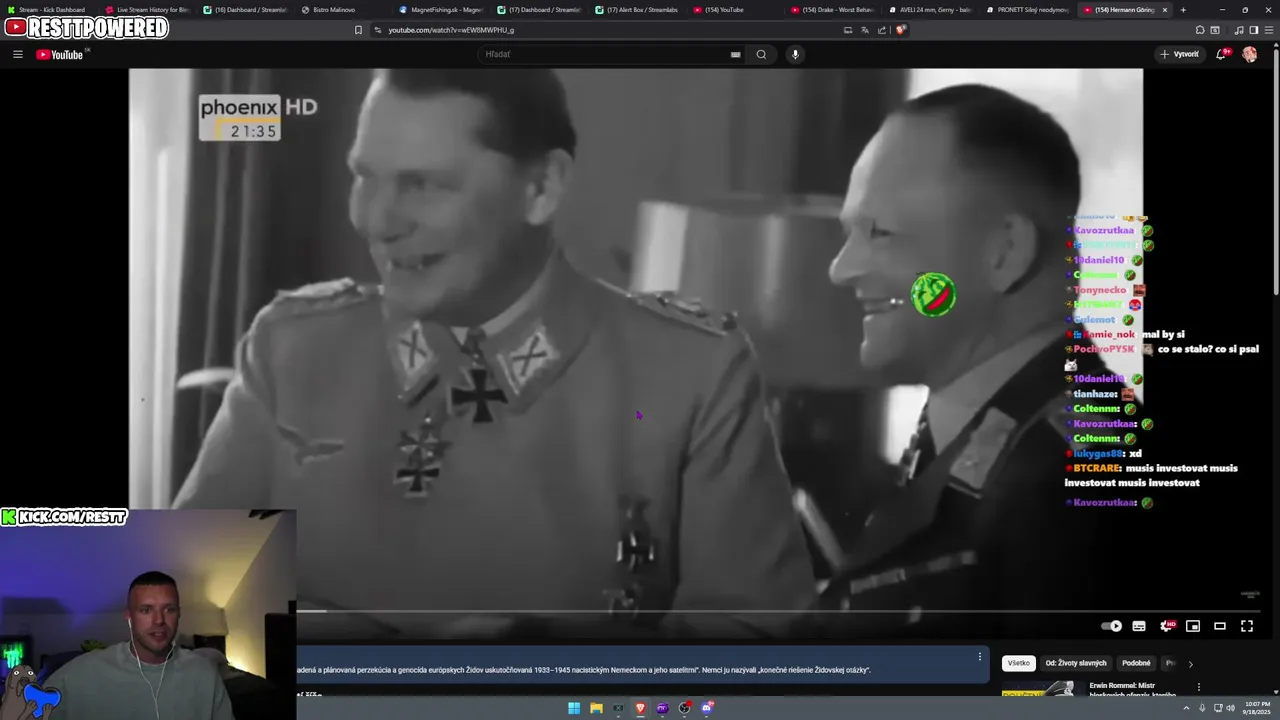
Task: Enter full screen video mode
Action: 1247,626
